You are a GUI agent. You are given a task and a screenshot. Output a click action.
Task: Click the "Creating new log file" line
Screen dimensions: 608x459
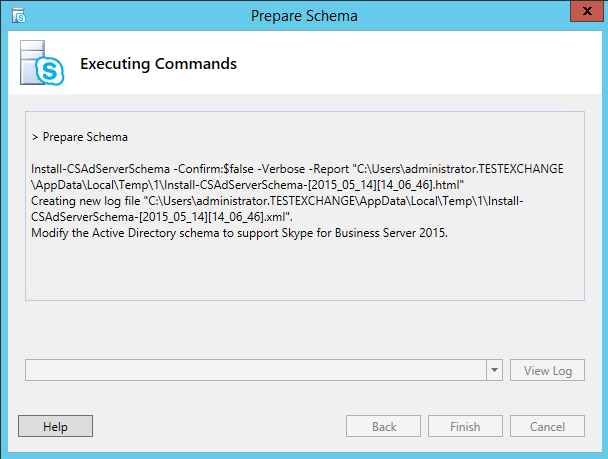click(277, 209)
